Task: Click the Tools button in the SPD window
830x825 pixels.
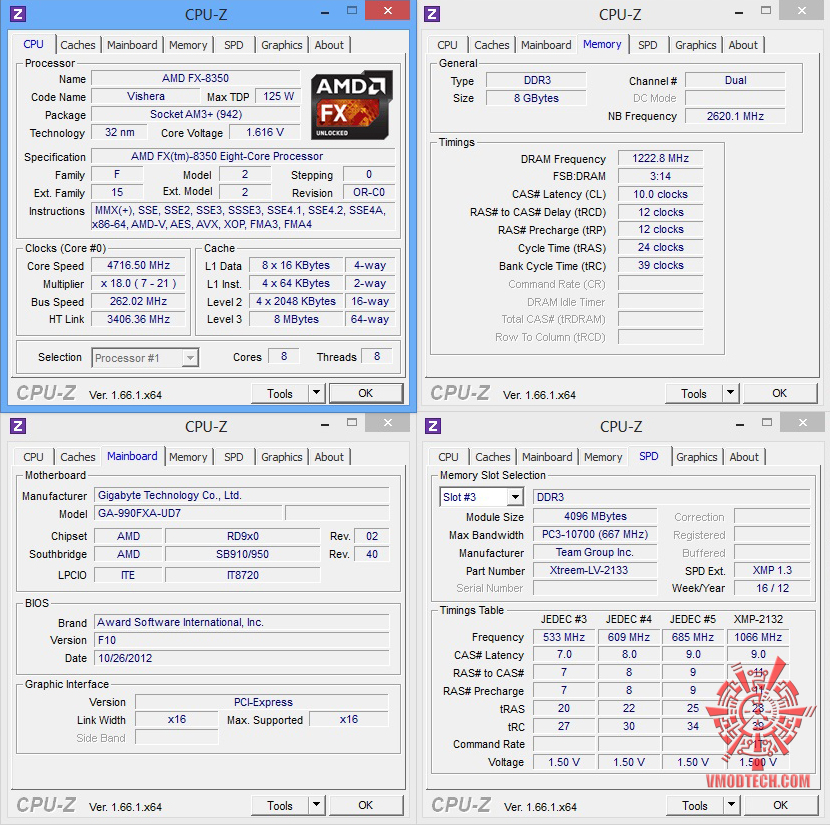Action: coord(694,805)
